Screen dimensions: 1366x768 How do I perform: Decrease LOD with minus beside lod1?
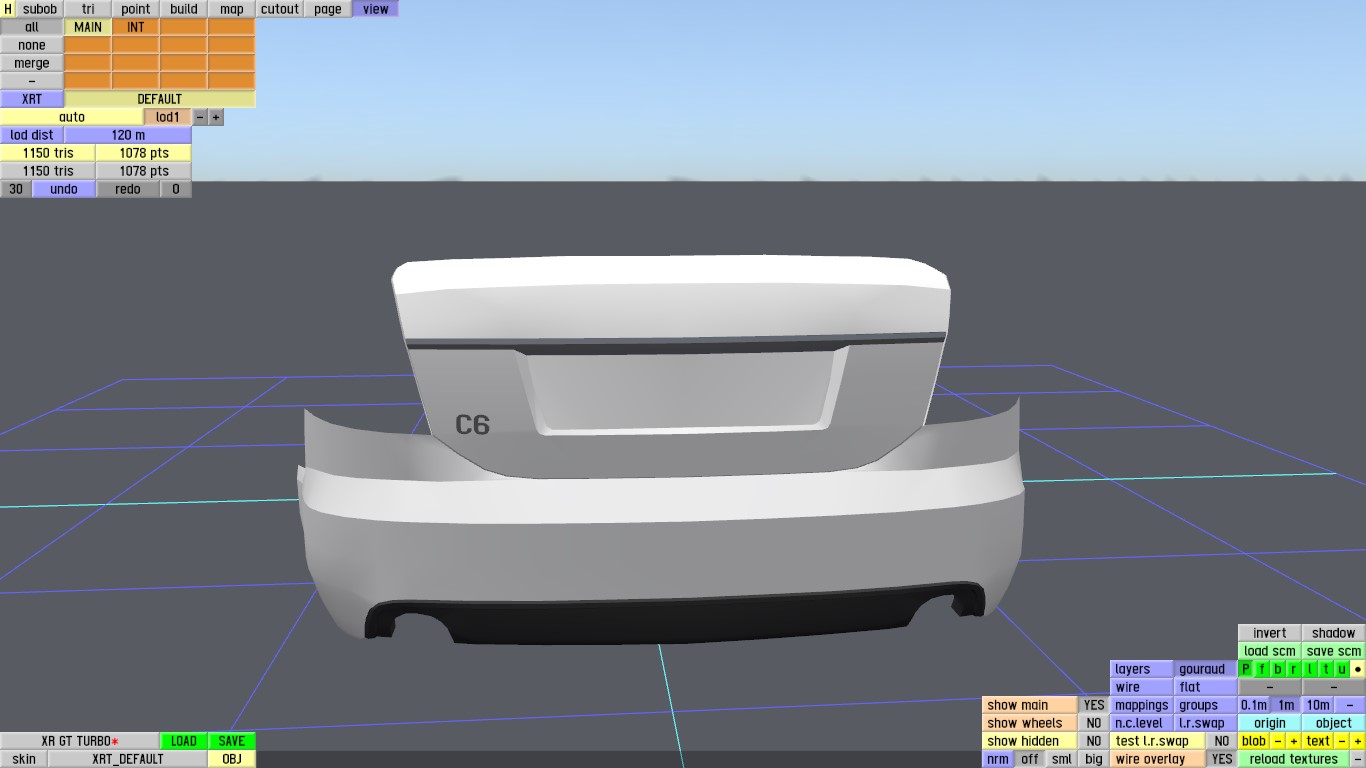pyautogui.click(x=200, y=117)
